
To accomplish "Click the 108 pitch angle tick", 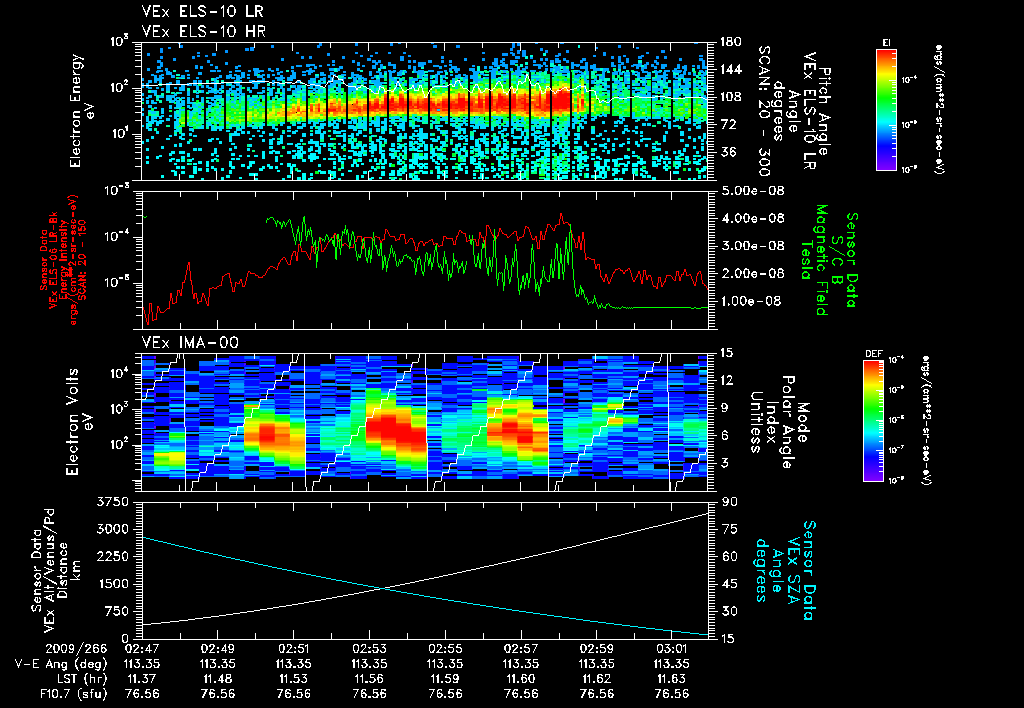I will [x=730, y=97].
